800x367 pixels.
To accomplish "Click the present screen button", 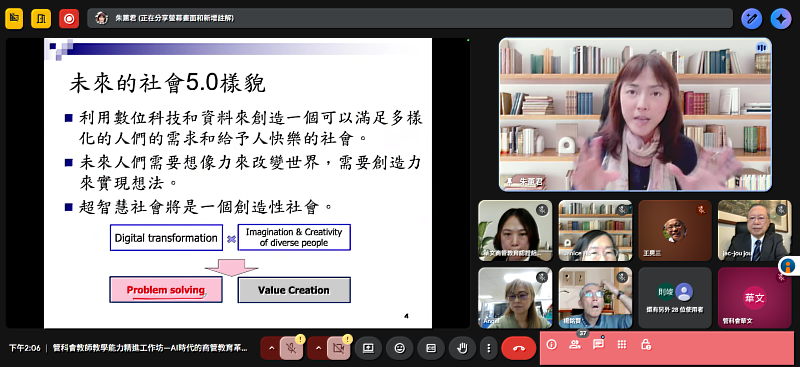I will (x=368, y=348).
